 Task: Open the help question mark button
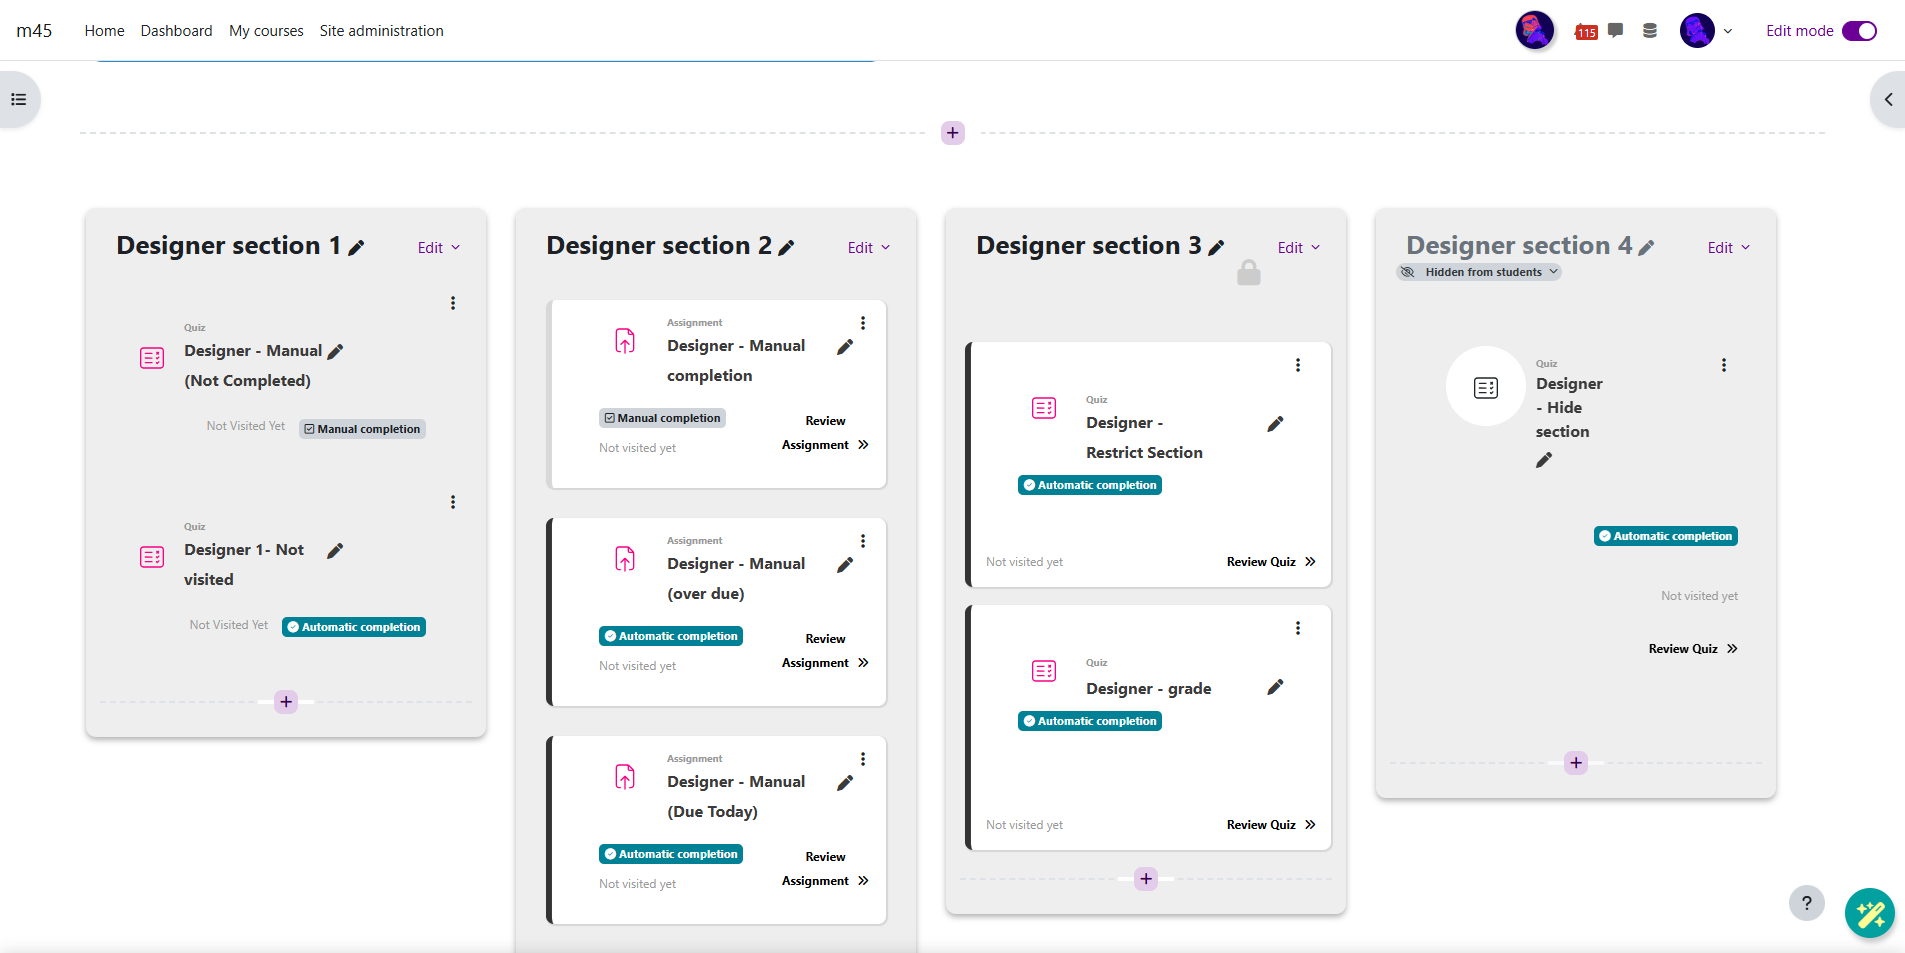pos(1806,904)
